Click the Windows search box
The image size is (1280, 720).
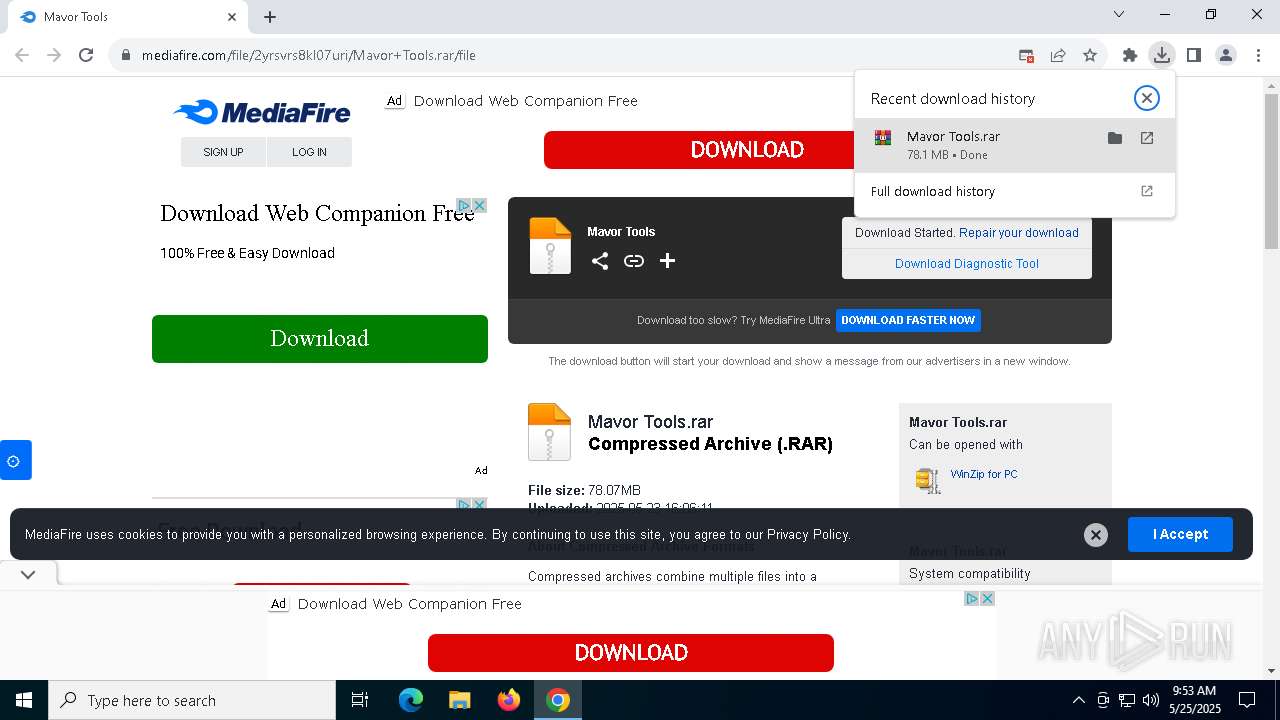click(x=192, y=700)
